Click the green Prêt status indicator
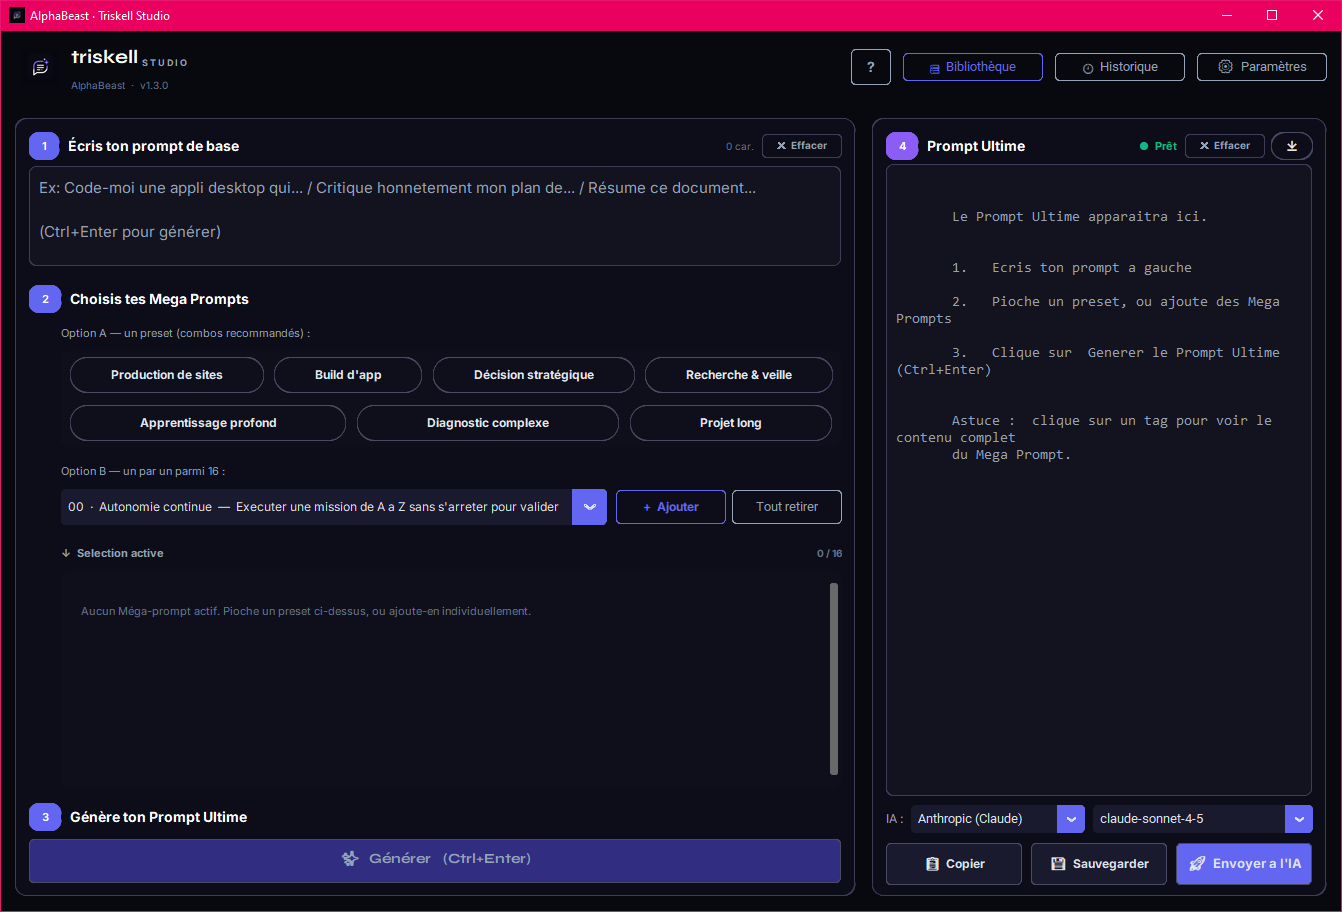Image resolution: width=1342 pixels, height=912 pixels. 1159,146
